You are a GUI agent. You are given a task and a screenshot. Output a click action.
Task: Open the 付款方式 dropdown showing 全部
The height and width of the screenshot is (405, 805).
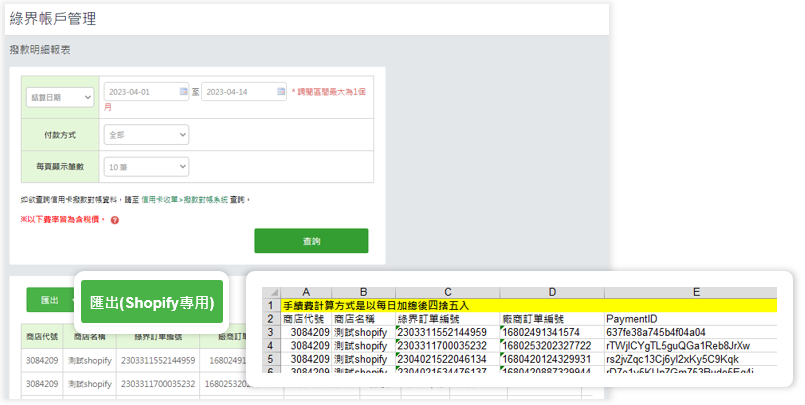click(145, 134)
